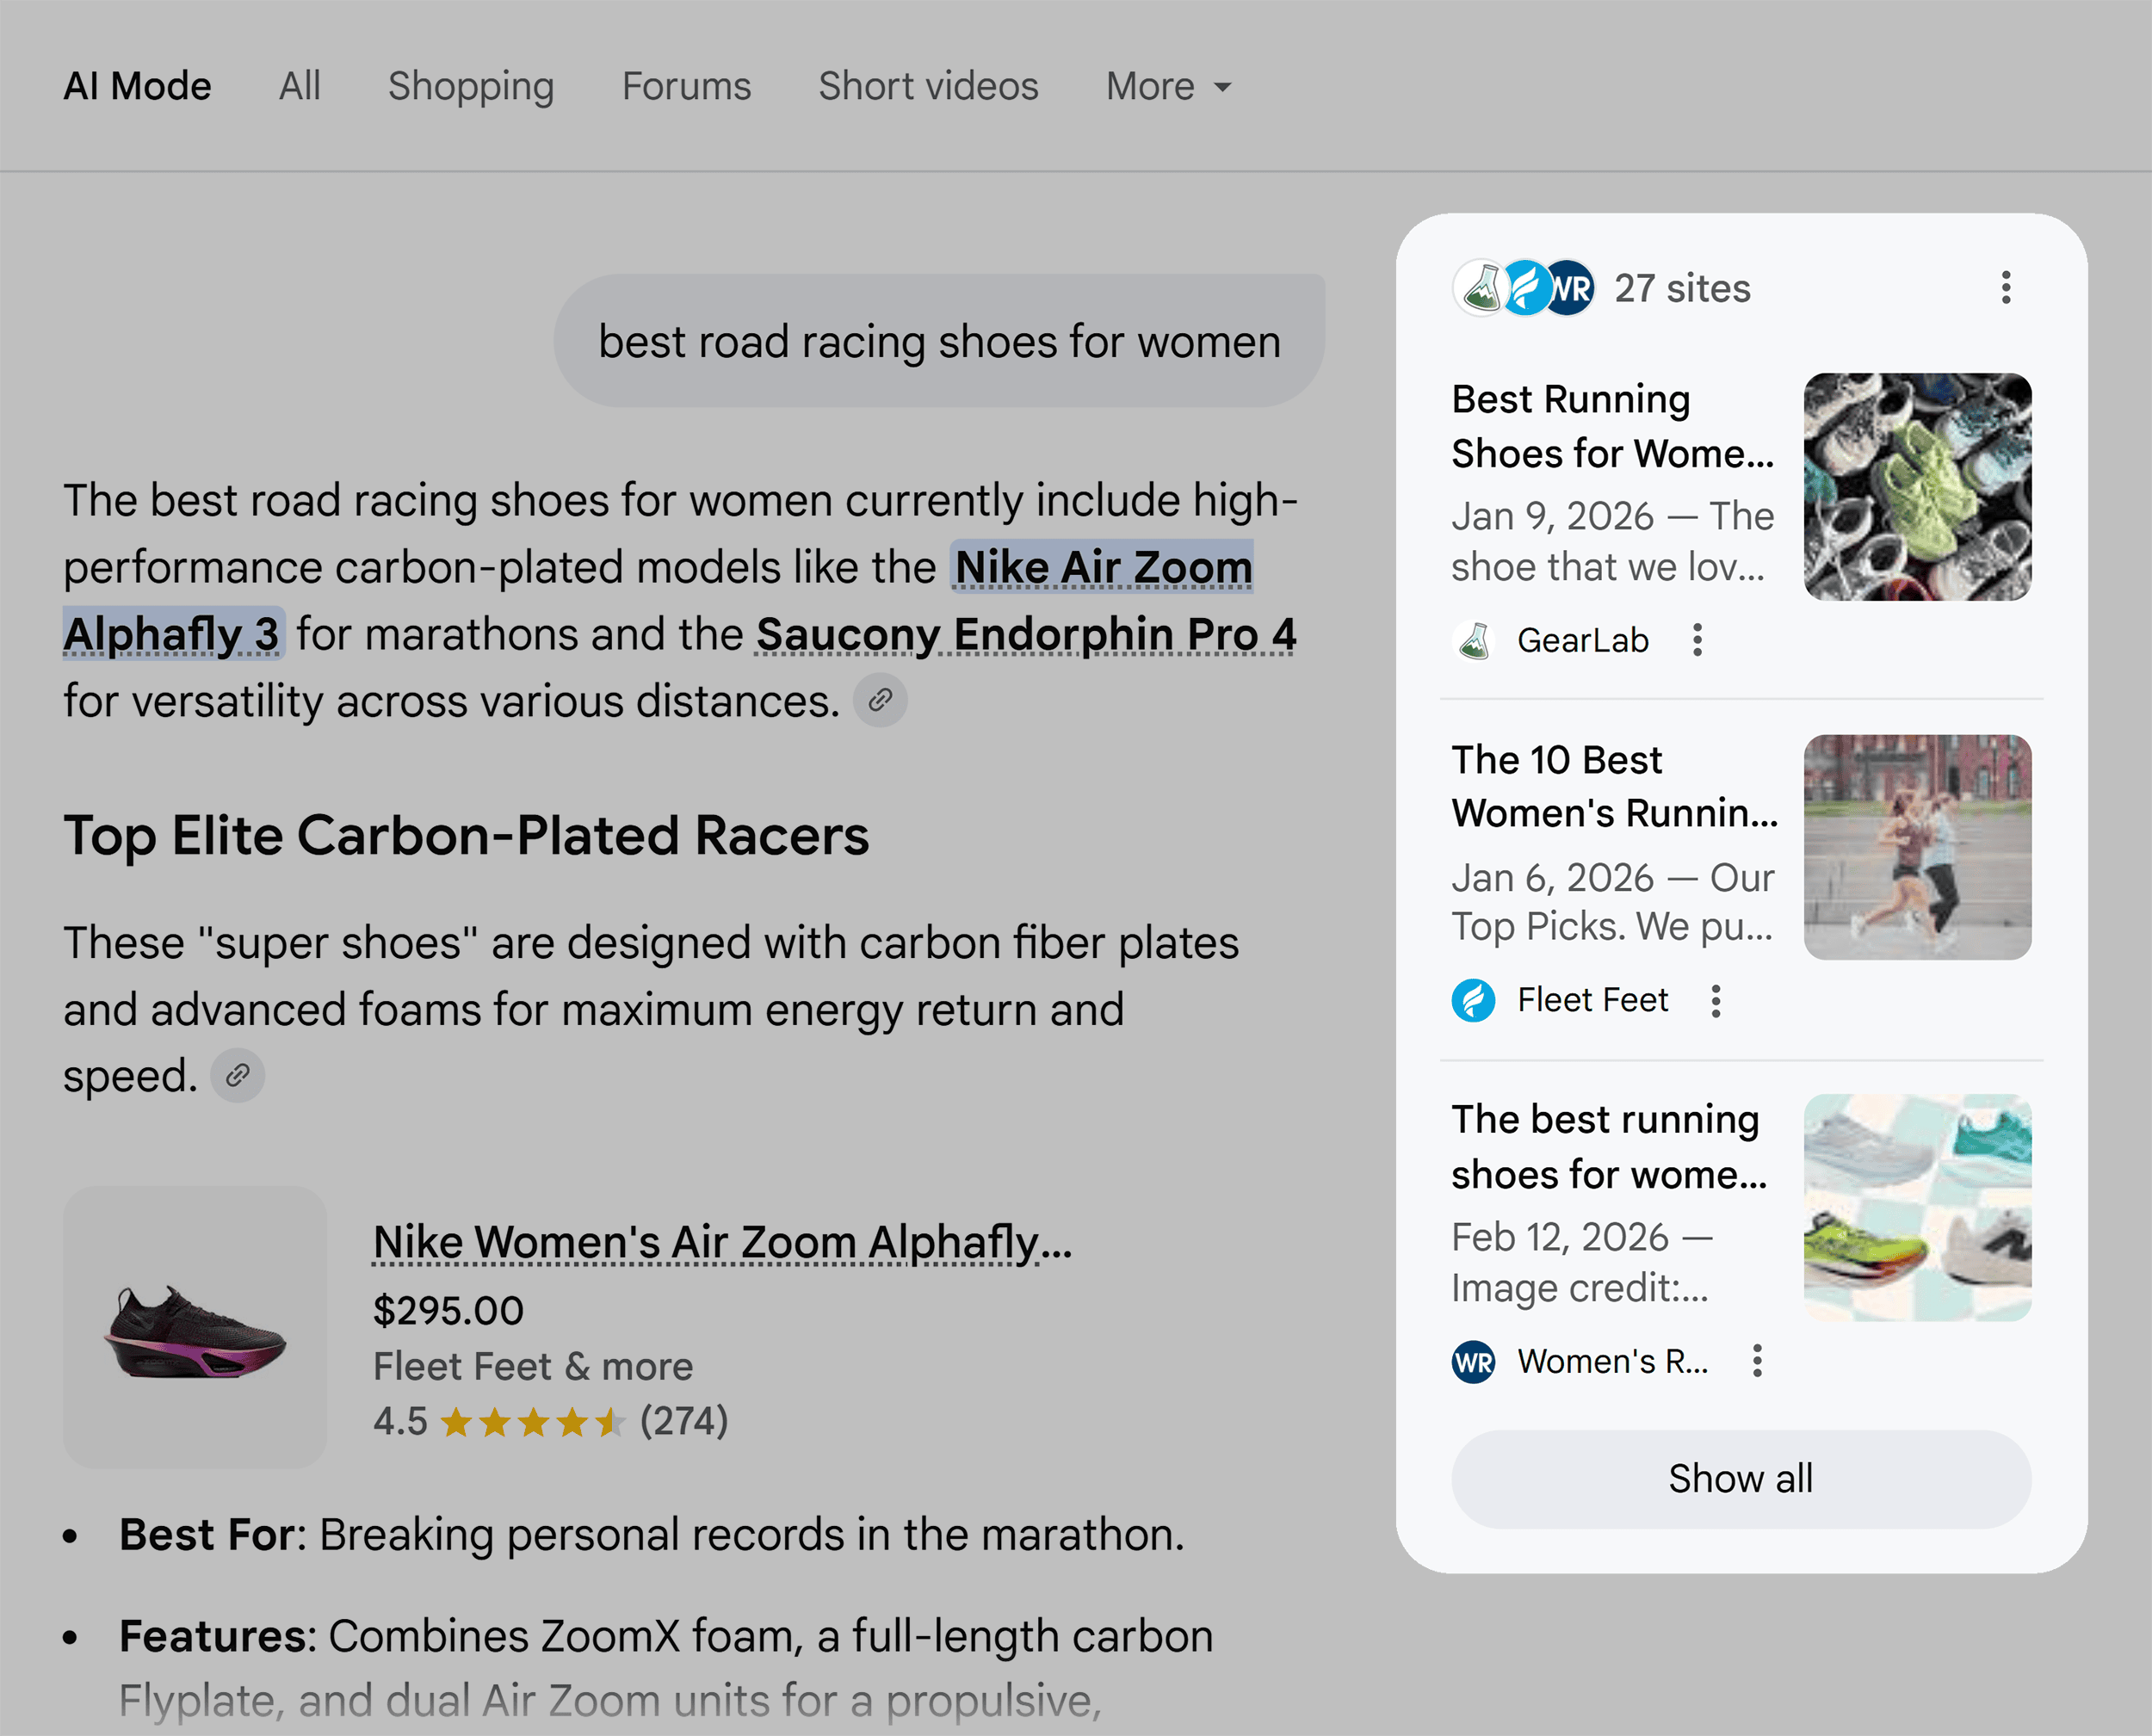Image resolution: width=2152 pixels, height=1736 pixels.
Task: Open the three-dot menu next to GearLab
Action: (1698, 640)
